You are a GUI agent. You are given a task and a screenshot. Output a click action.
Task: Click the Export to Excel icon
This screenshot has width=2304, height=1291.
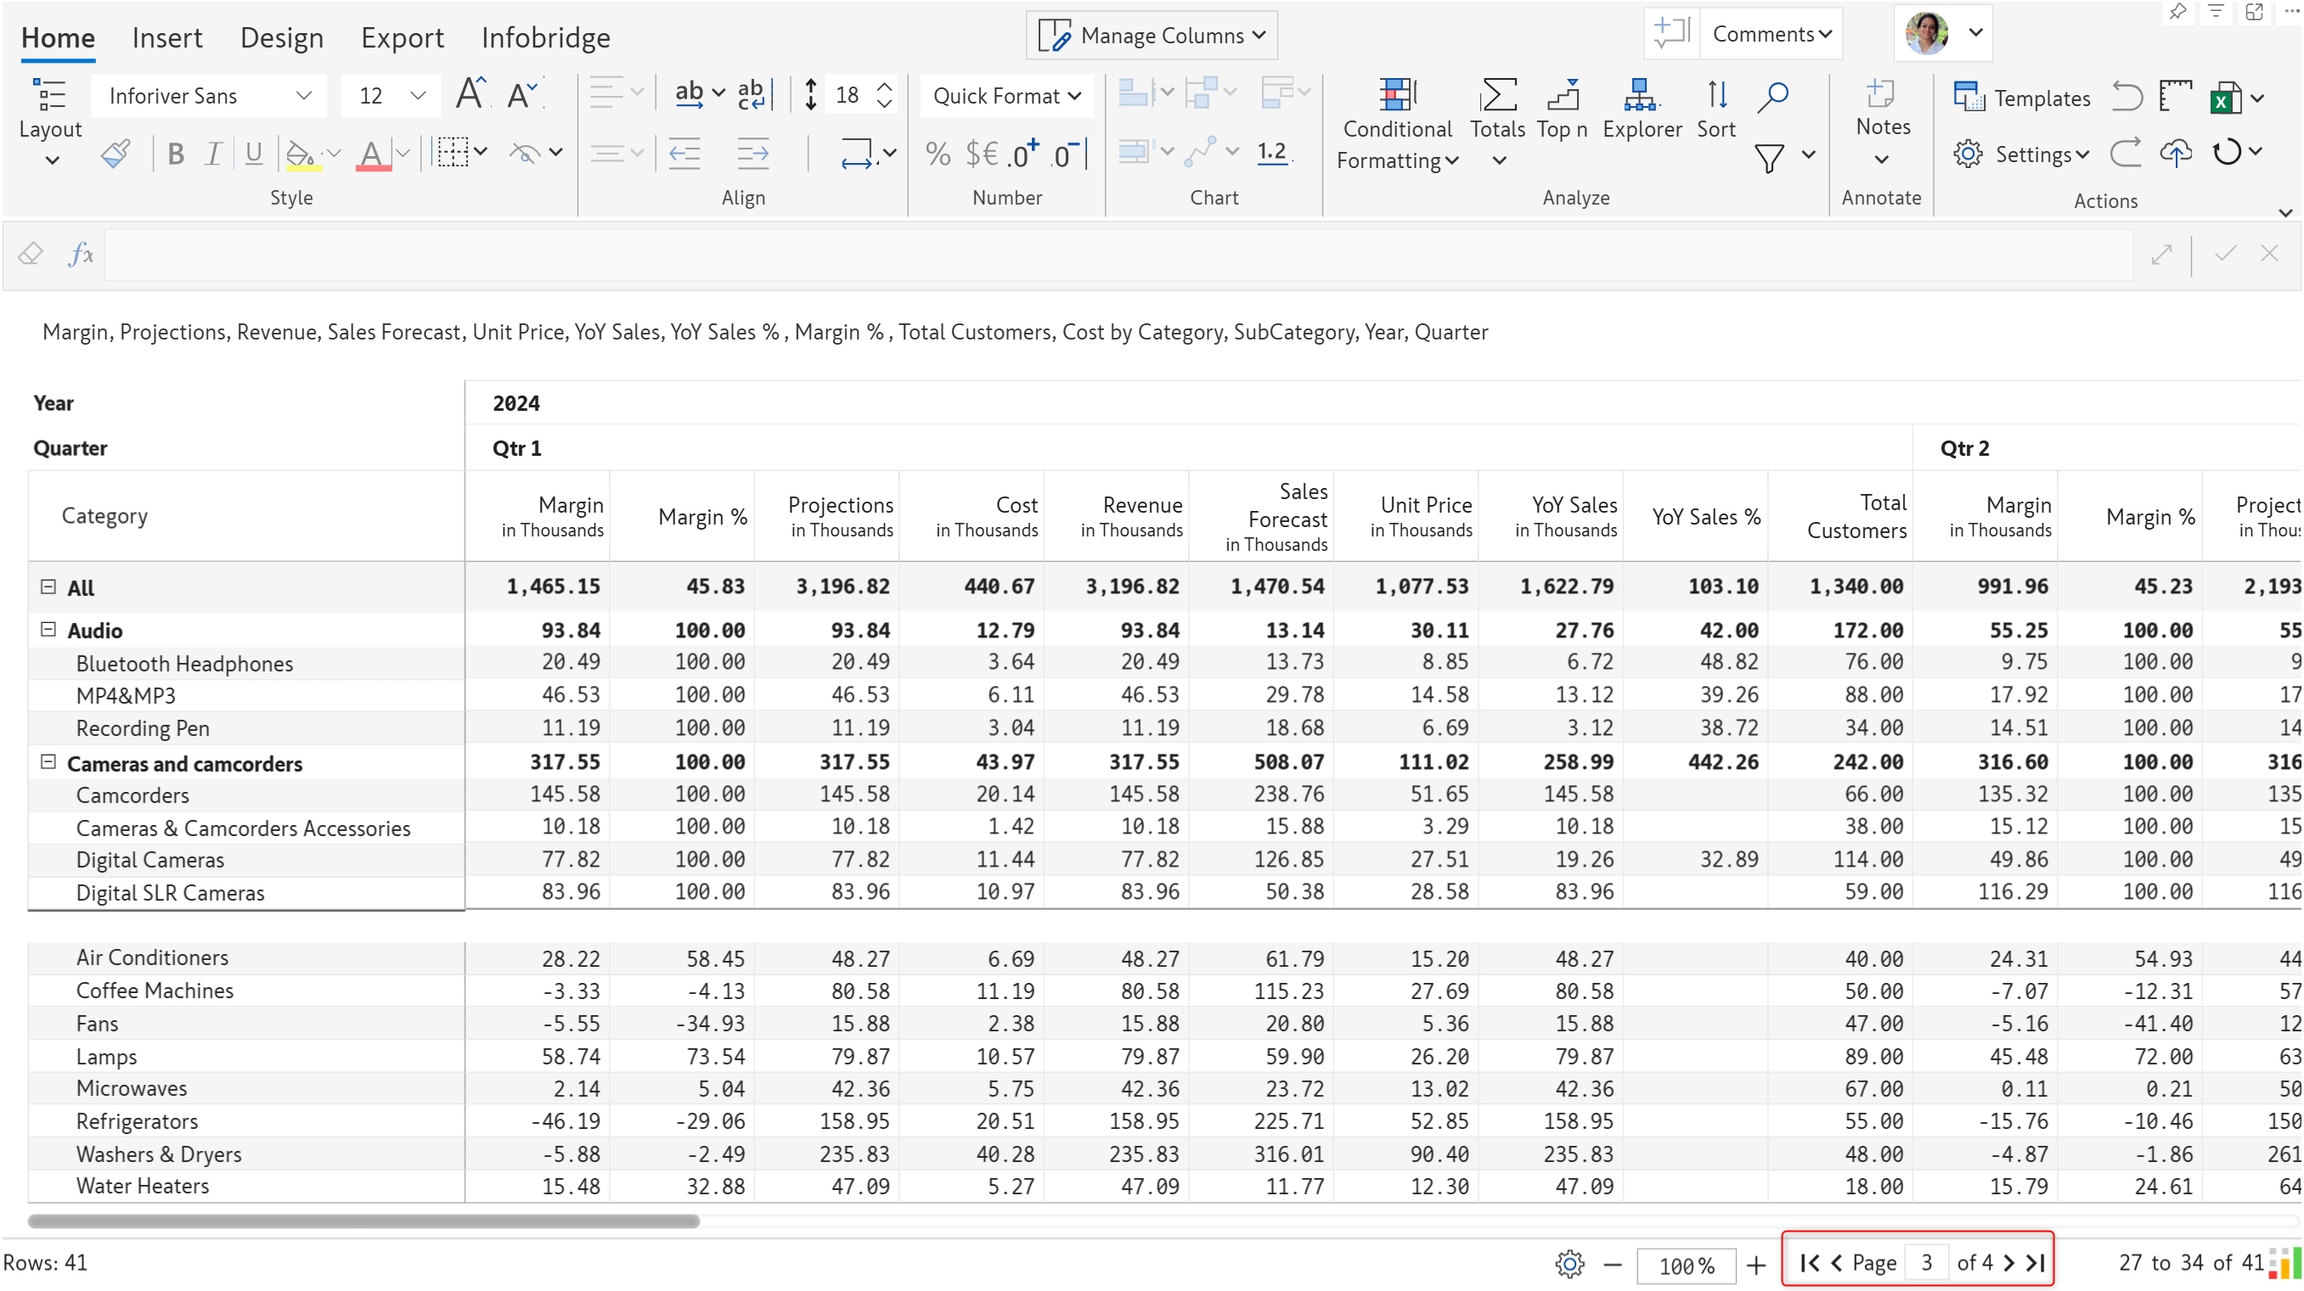point(2225,98)
